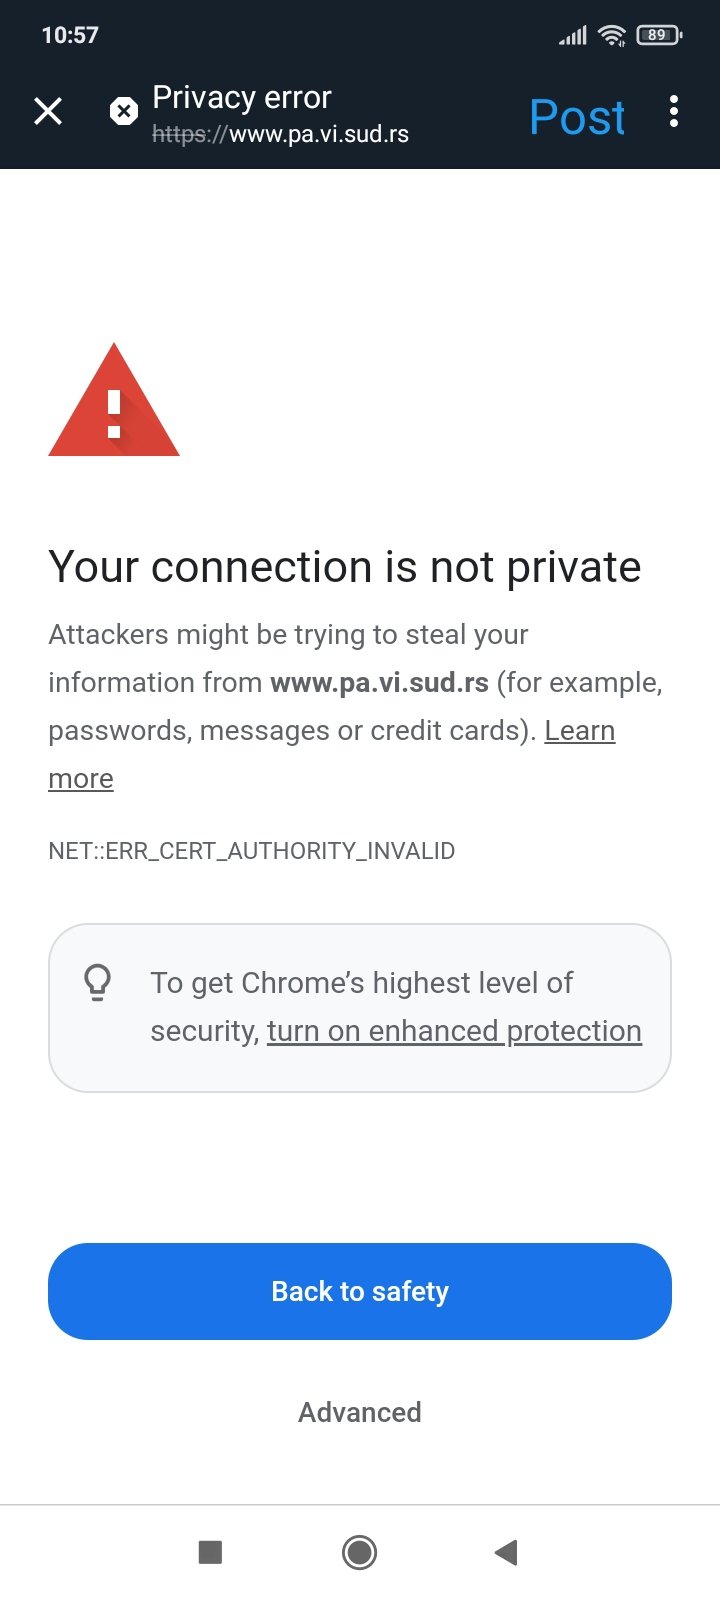Open the Learn more link
Screen dimensions: 720x1600
(x=332, y=754)
